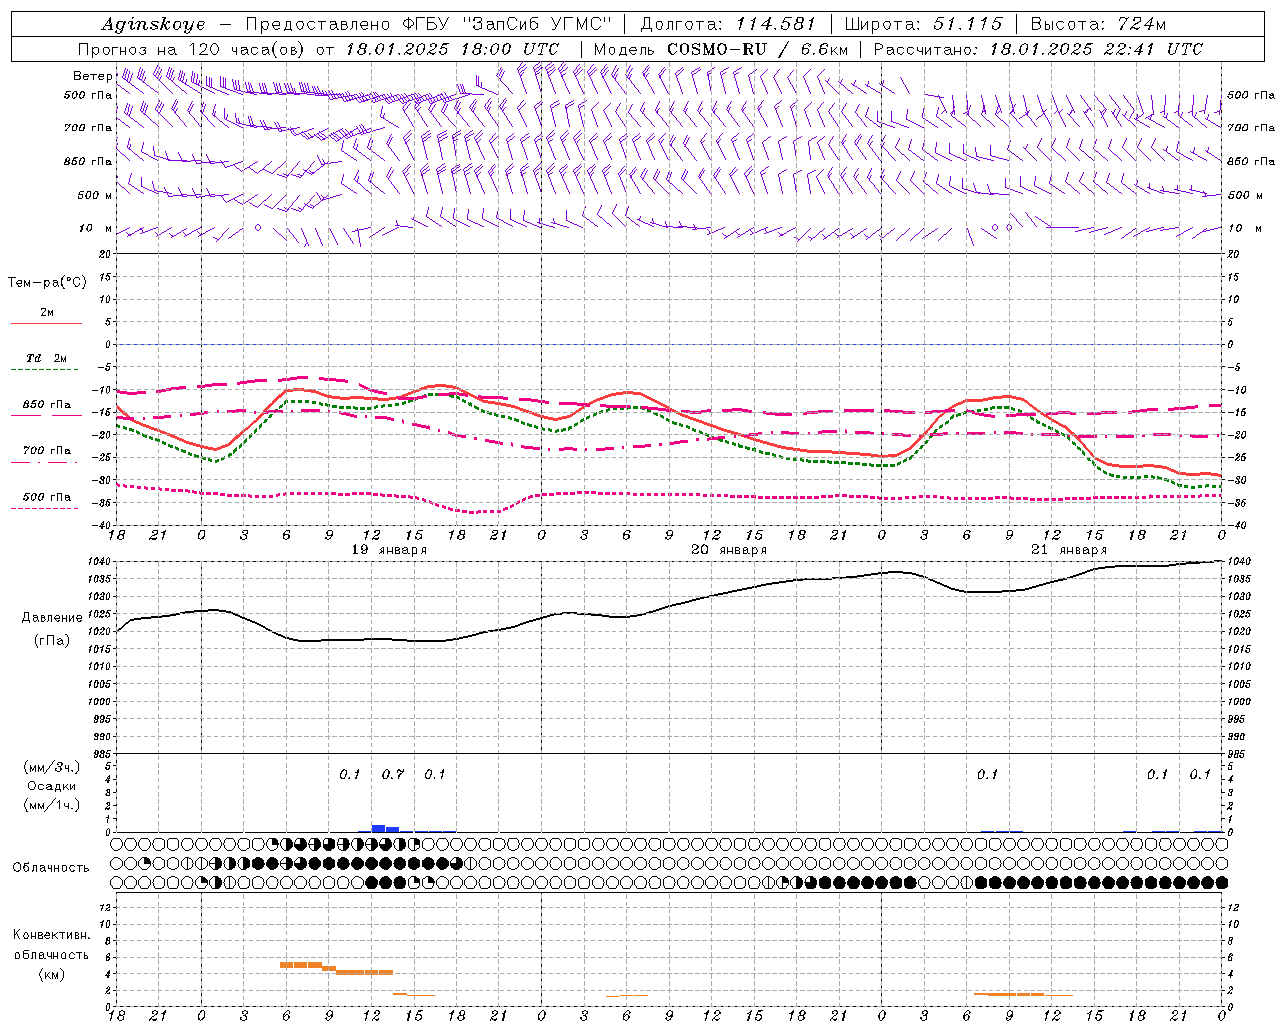The image size is (1280, 1024).
Task: Click the blue precipitation bar under 0.7
Action: pyautogui.click(x=384, y=828)
